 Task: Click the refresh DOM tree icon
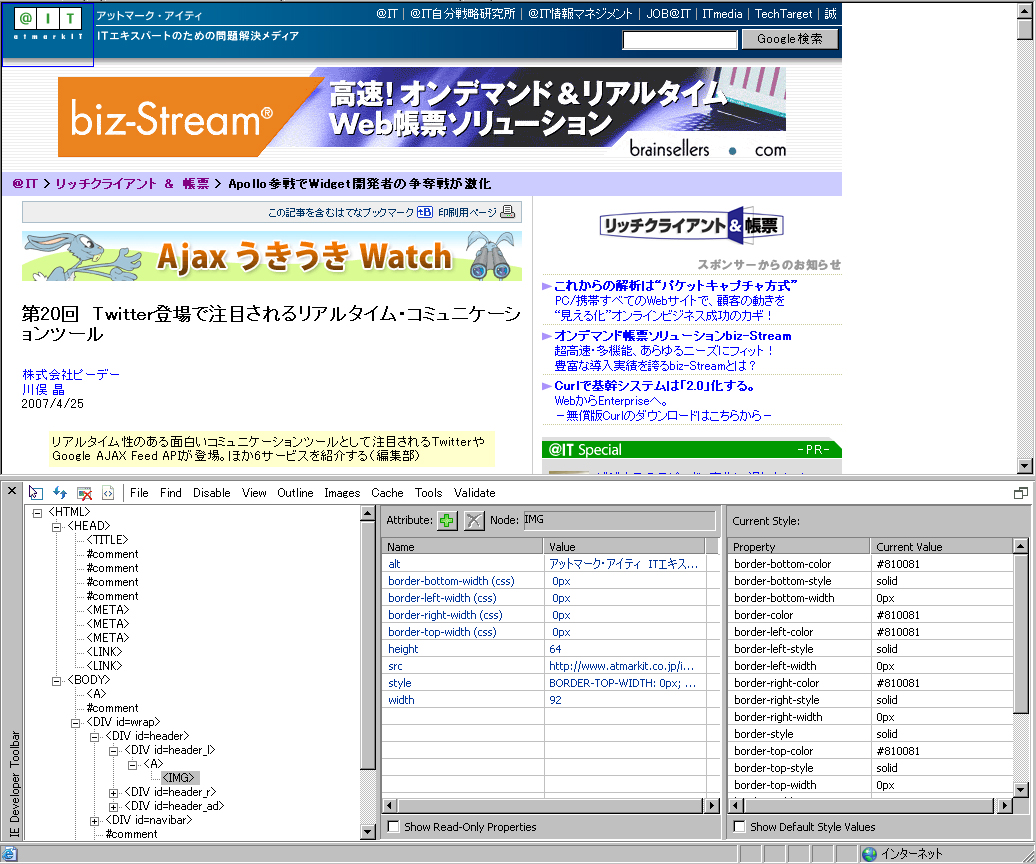pos(60,493)
